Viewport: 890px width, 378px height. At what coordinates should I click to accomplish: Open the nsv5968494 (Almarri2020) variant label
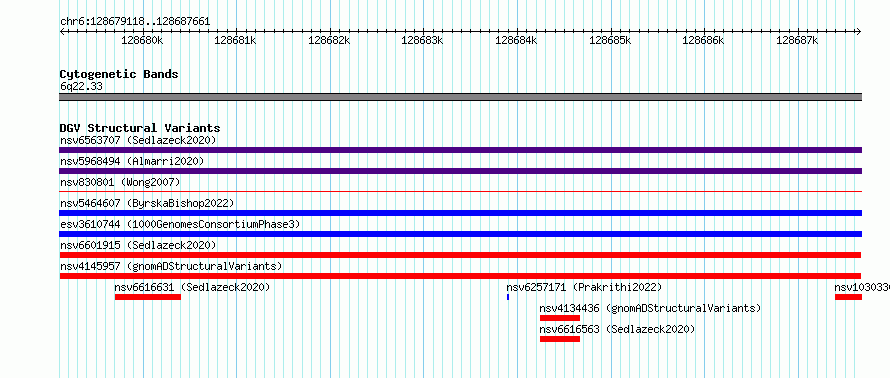[132, 161]
